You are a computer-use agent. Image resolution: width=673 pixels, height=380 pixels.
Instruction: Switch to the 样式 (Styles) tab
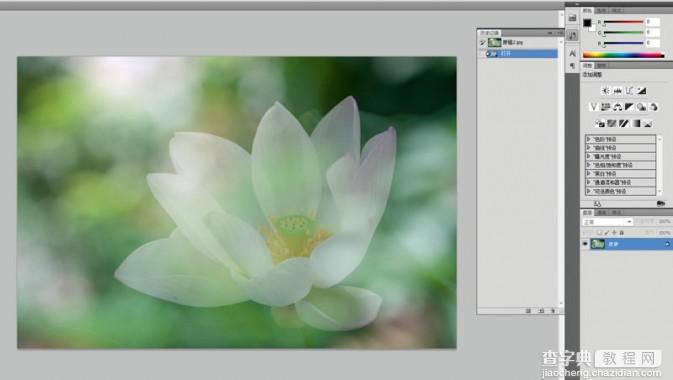click(616, 10)
